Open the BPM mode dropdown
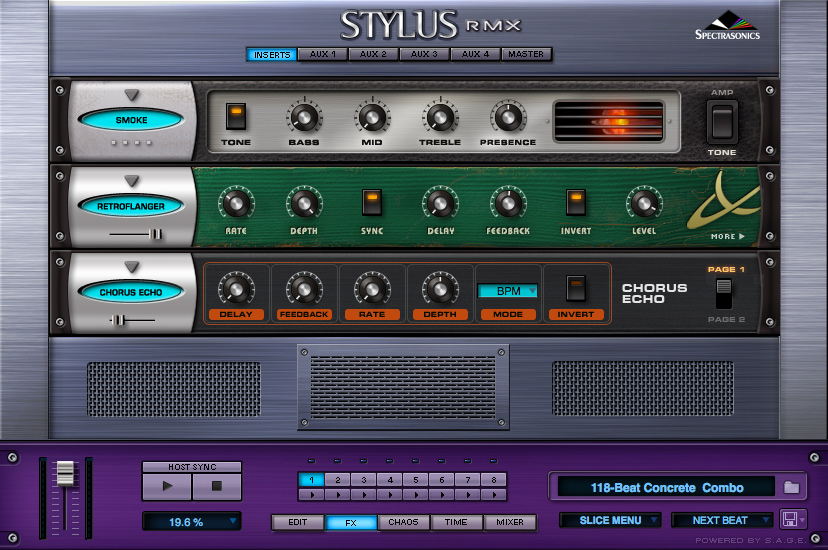 click(507, 291)
